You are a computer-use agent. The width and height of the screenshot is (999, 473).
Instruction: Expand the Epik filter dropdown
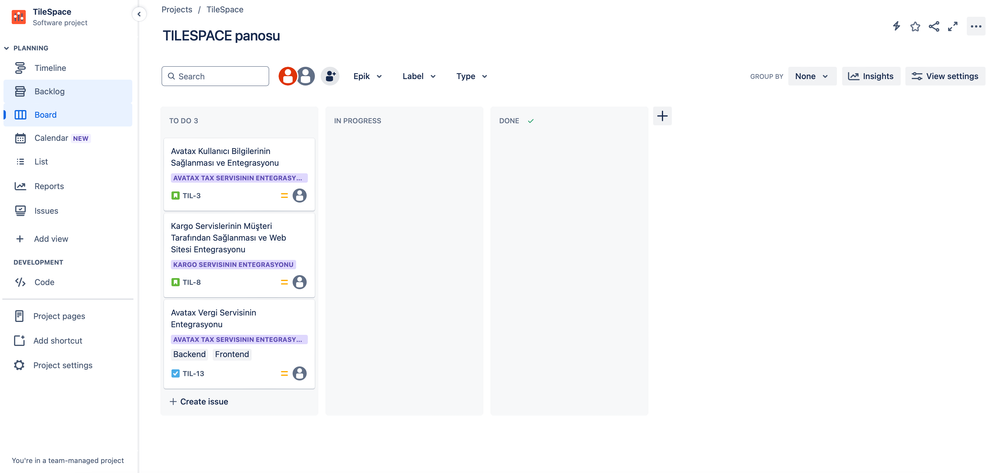pos(368,76)
